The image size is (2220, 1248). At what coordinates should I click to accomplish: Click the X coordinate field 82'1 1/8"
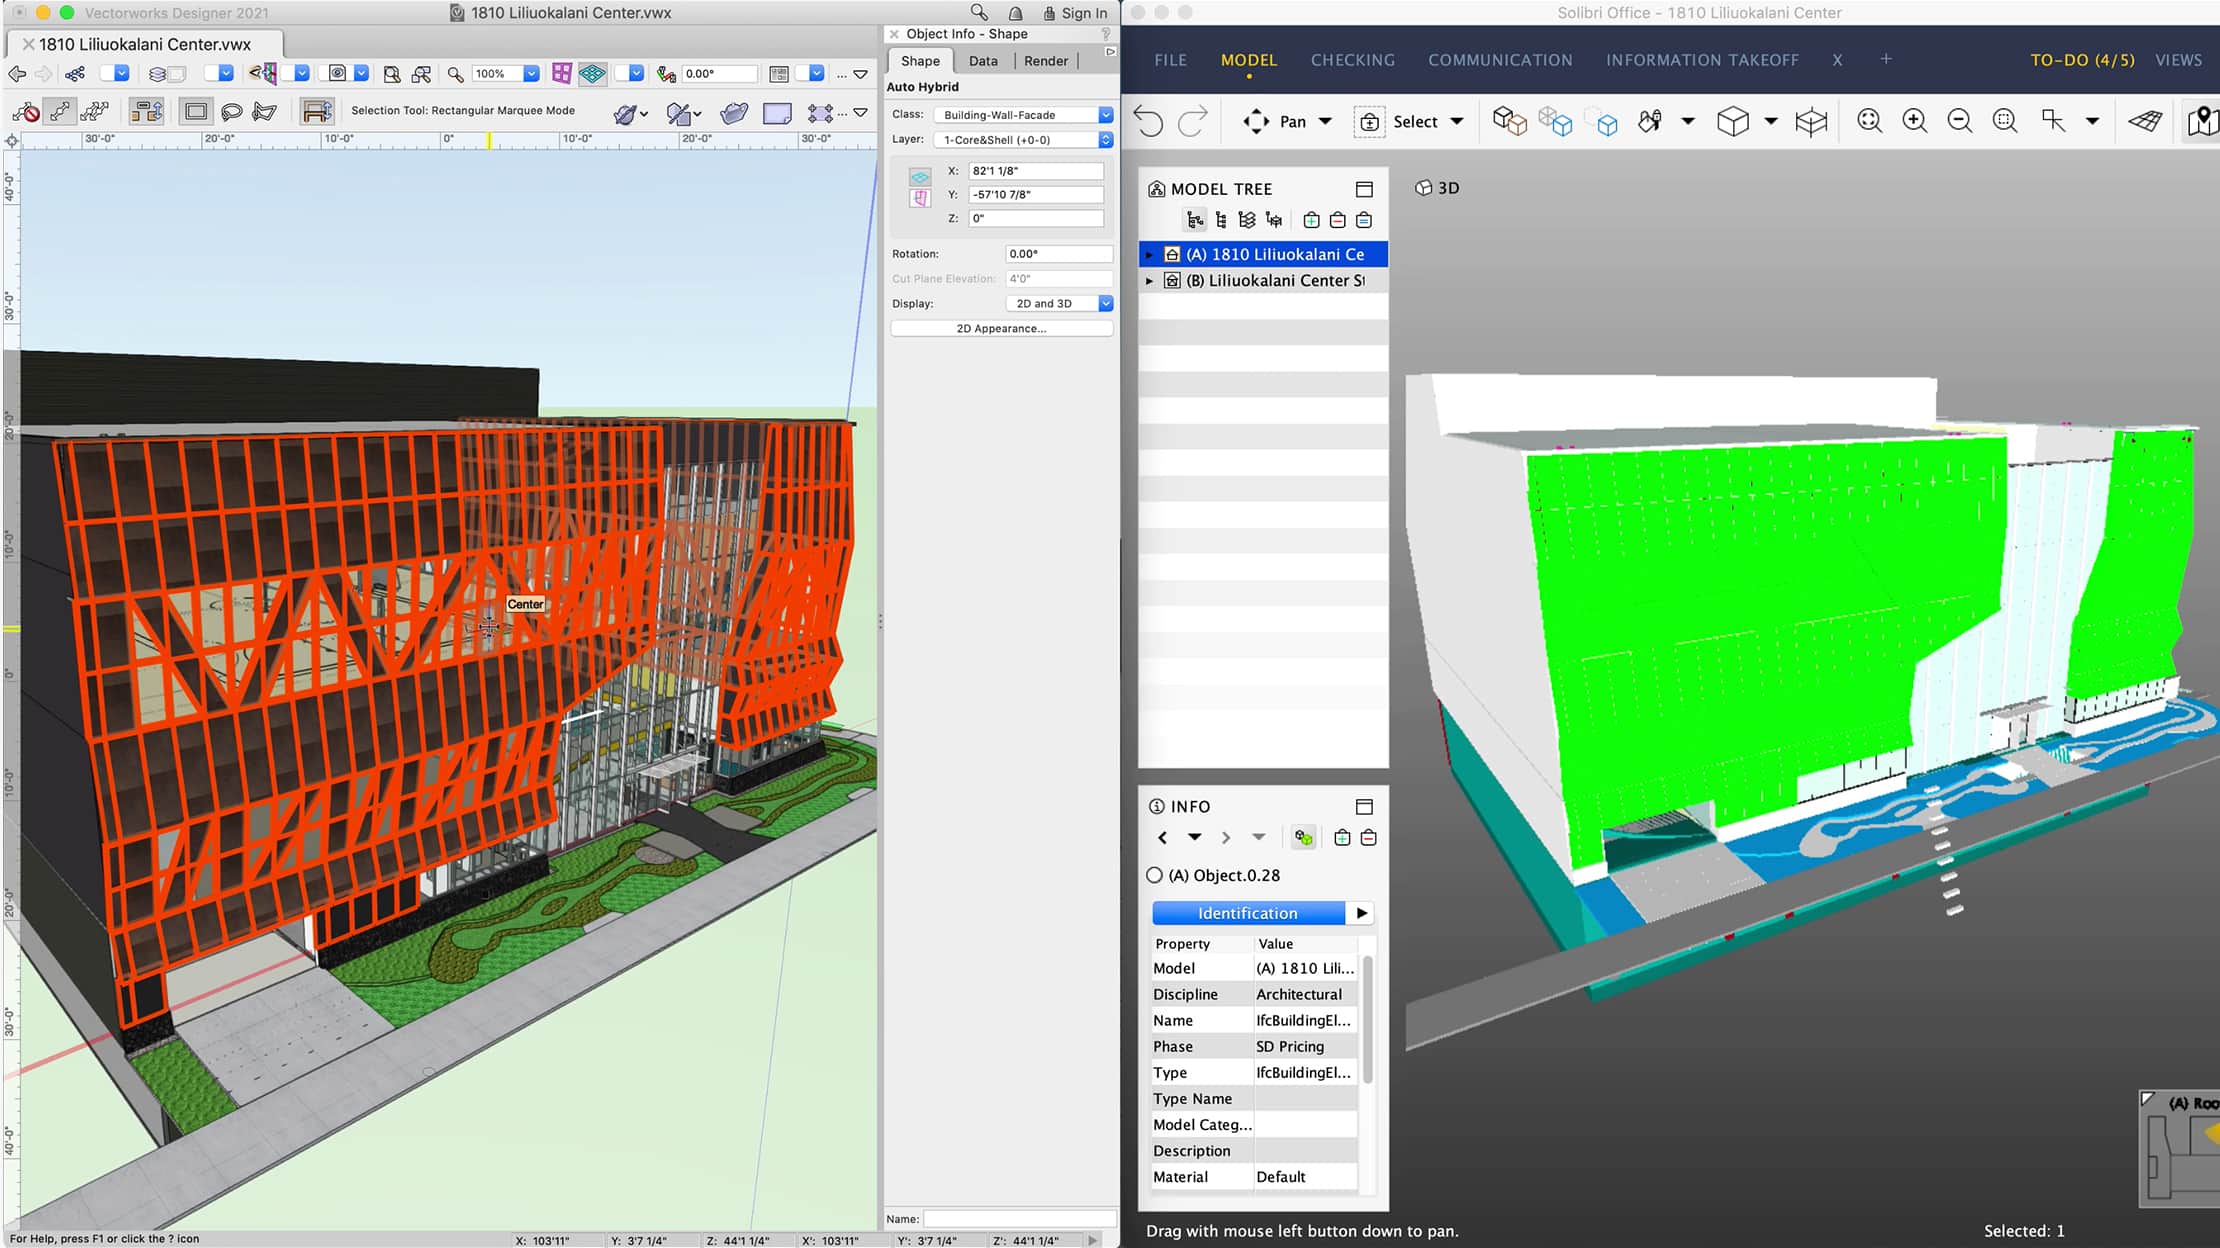pyautogui.click(x=1036, y=171)
